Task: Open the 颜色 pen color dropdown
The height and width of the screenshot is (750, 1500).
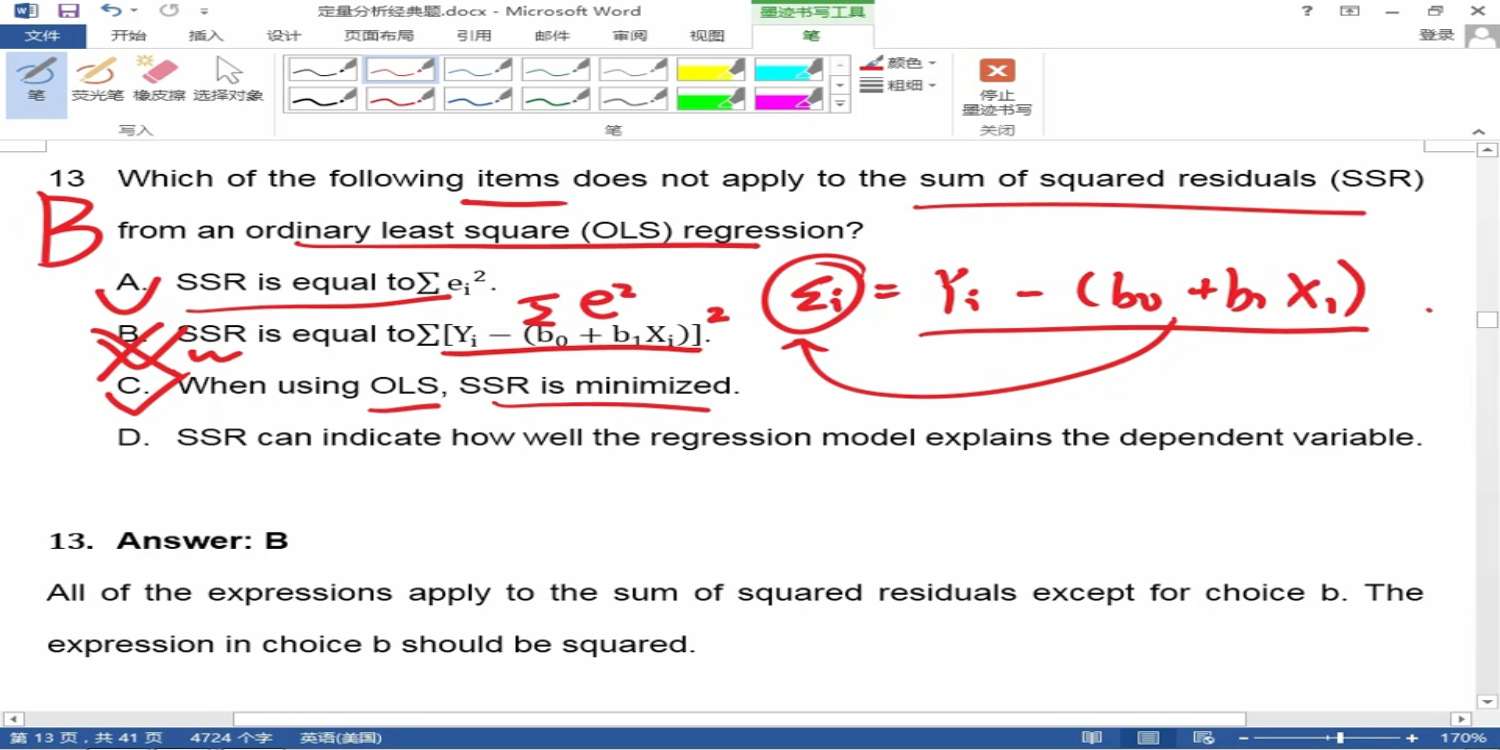Action: (898, 63)
